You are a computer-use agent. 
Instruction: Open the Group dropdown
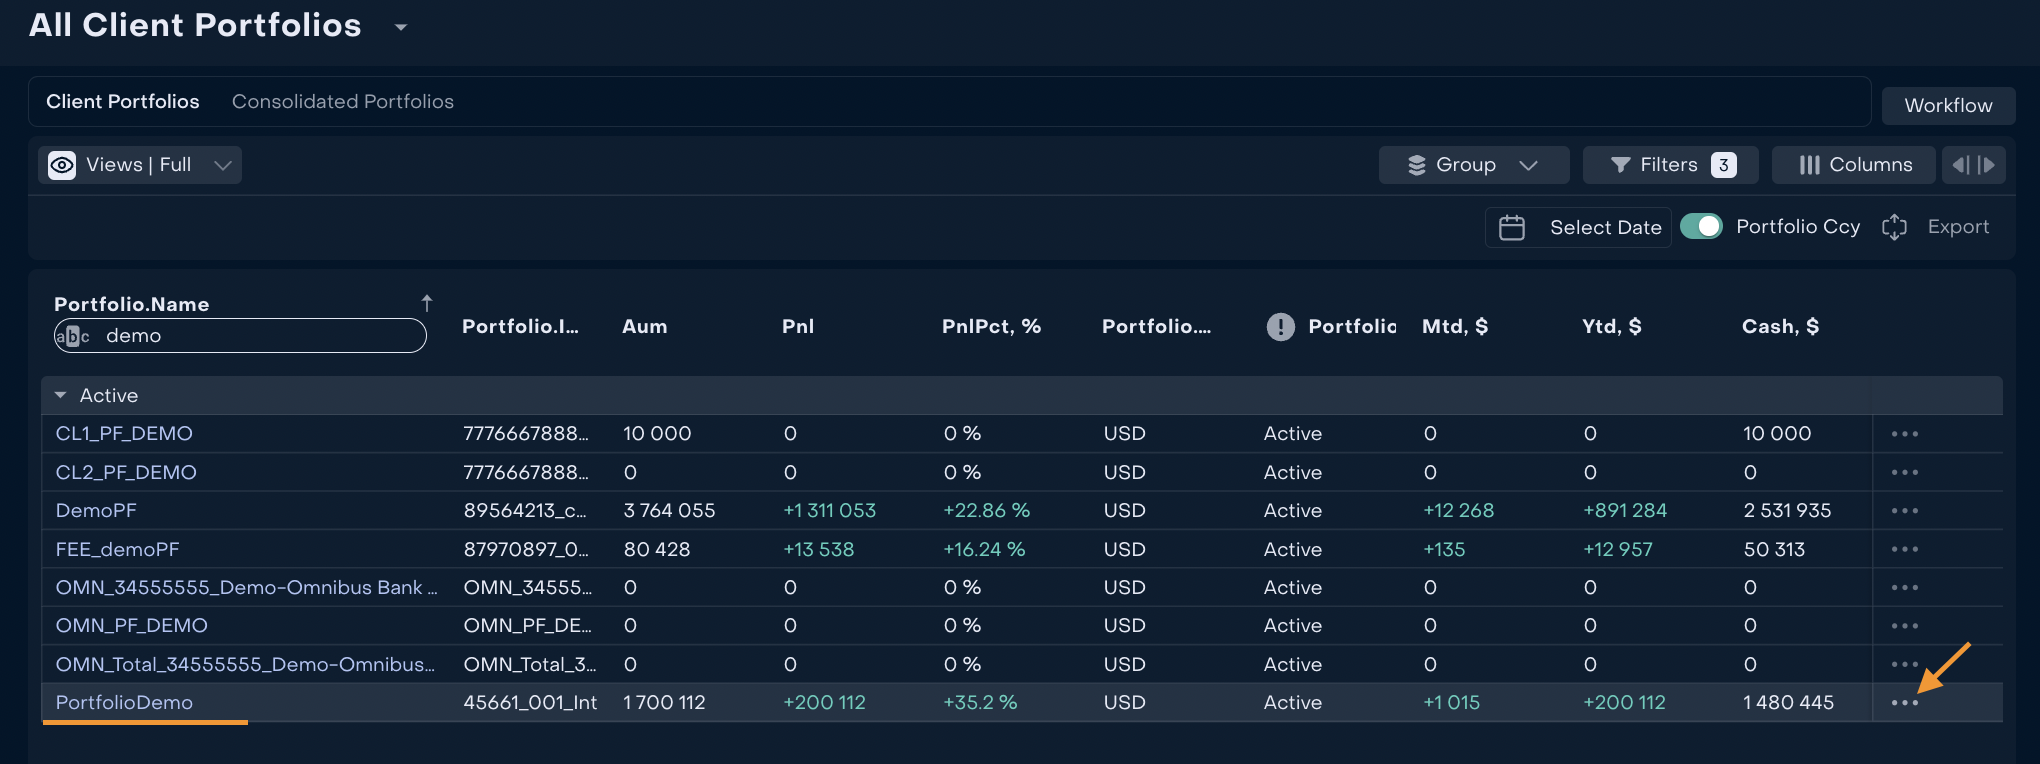tap(1473, 165)
